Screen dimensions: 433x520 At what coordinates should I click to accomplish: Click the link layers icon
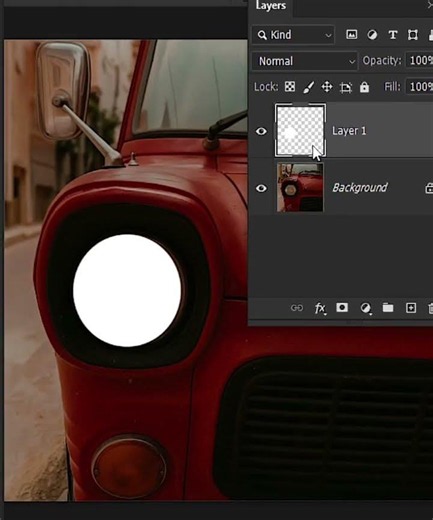297,308
